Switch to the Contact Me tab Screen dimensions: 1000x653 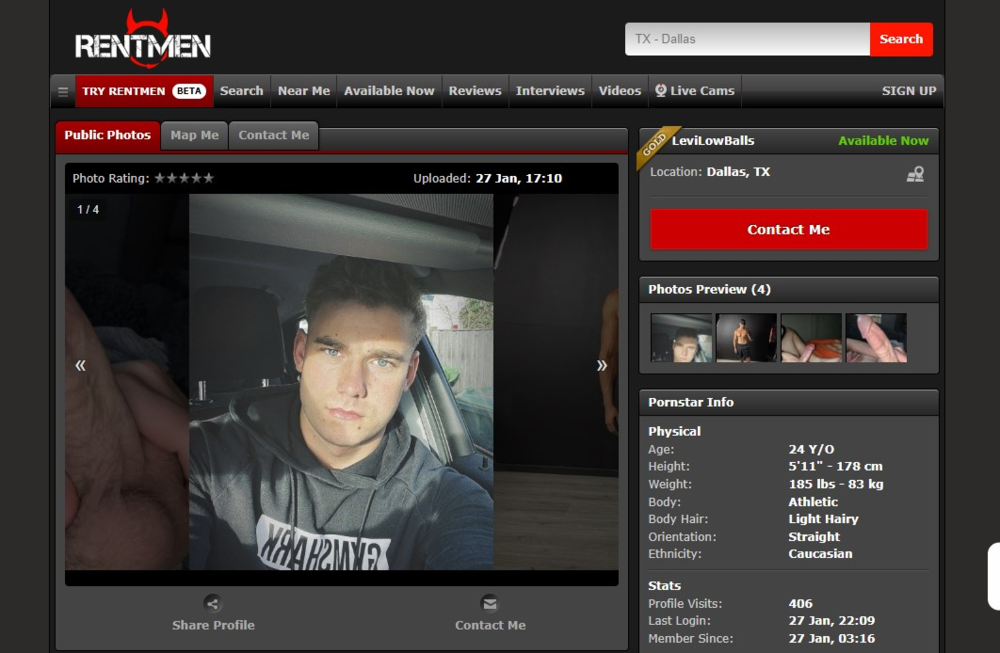(273, 135)
